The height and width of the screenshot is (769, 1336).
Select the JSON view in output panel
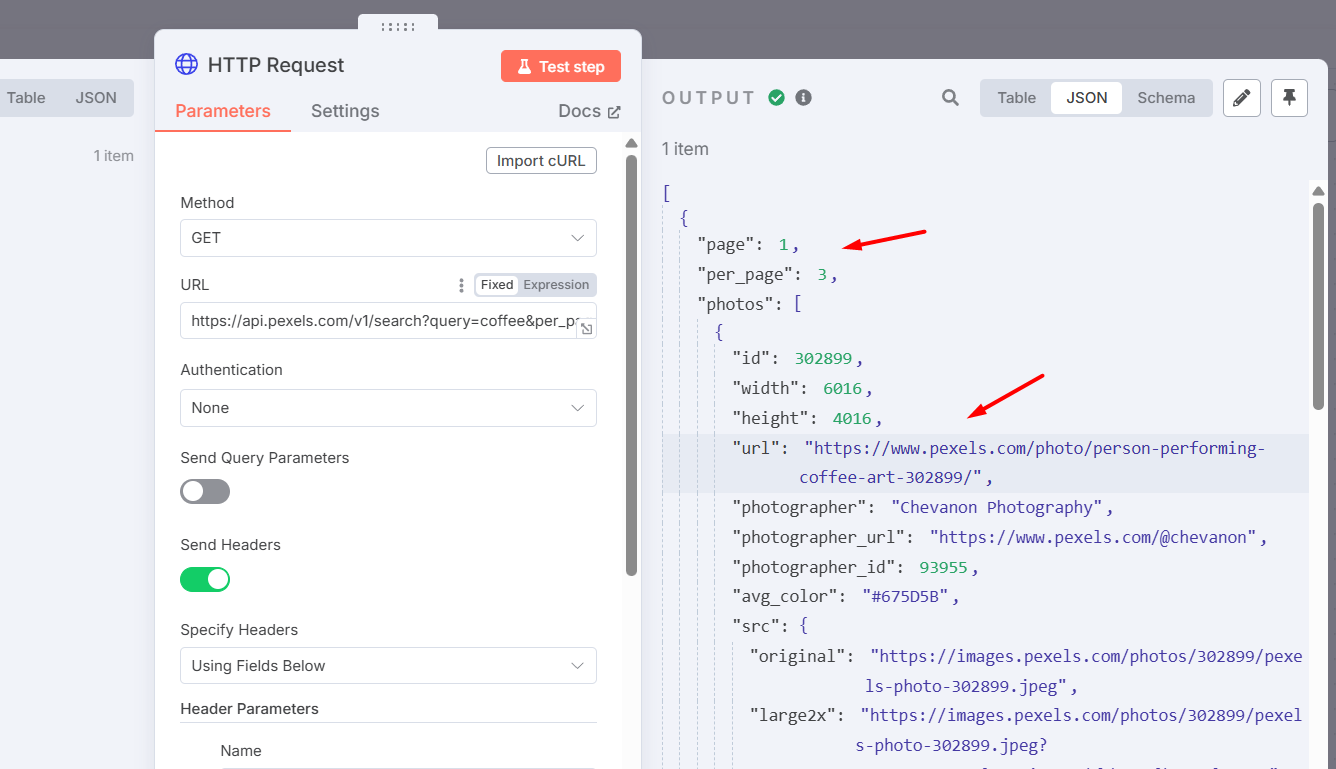[x=1087, y=98]
